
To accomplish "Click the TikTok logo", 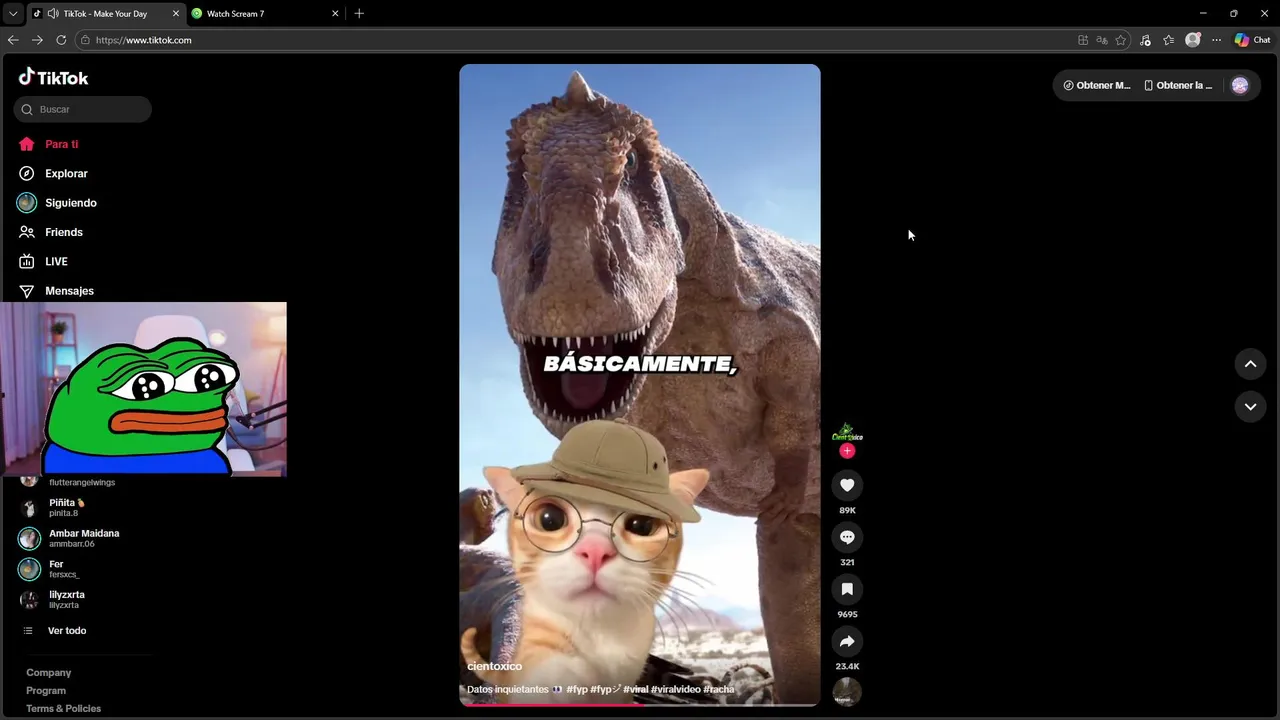I will (53, 77).
